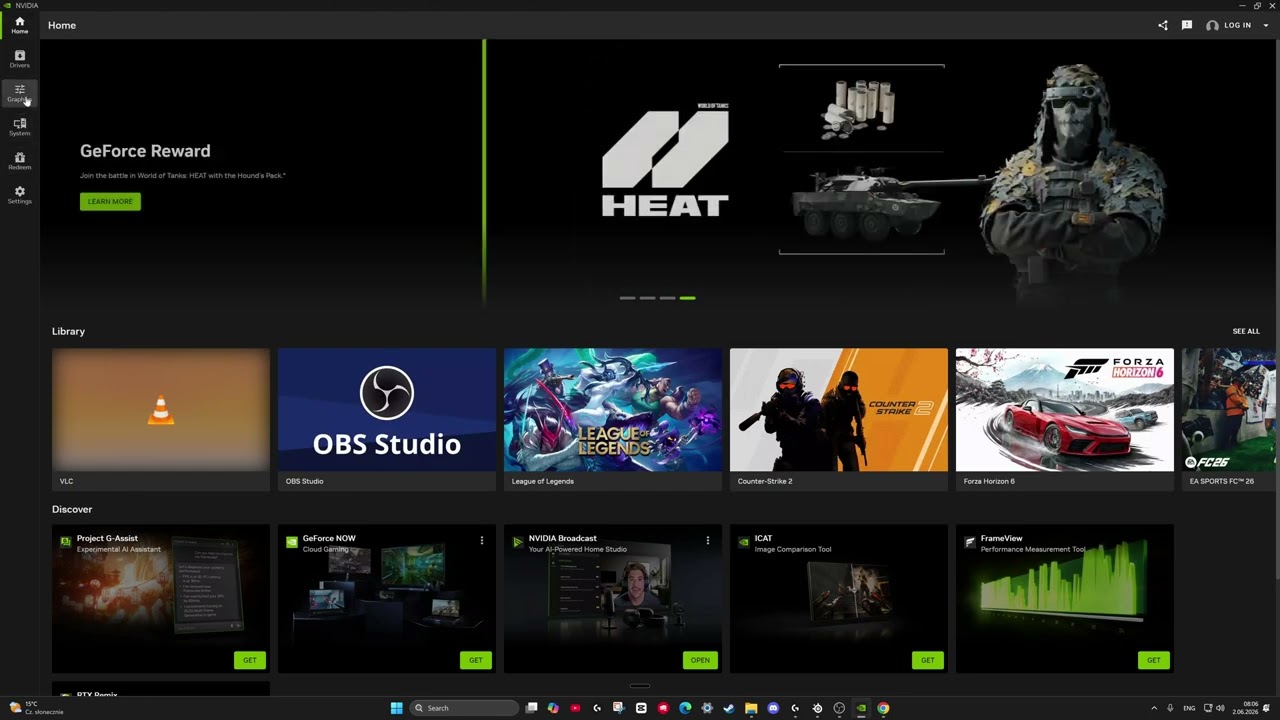The image size is (1280, 720).
Task: Click the vertical scrollbar on right edge
Action: pos(1277,310)
